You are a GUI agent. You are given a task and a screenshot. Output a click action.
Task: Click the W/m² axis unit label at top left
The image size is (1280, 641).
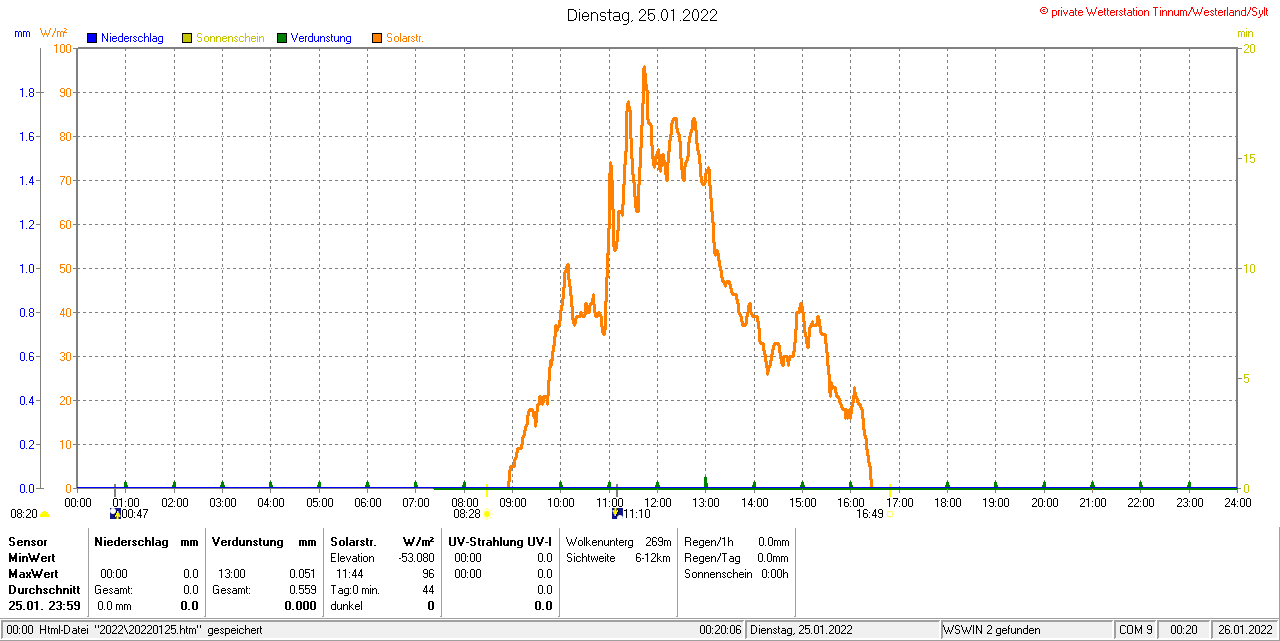click(53, 33)
